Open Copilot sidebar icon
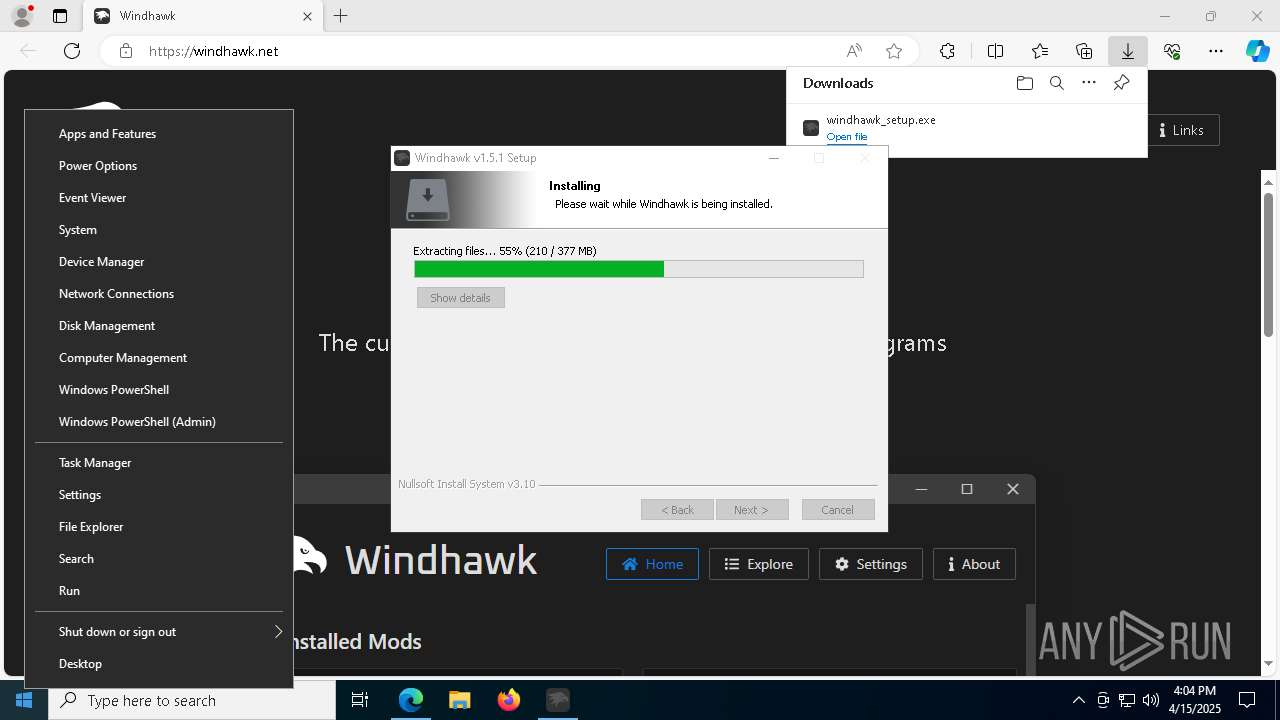Viewport: 1280px width, 720px height. pyautogui.click(x=1257, y=51)
